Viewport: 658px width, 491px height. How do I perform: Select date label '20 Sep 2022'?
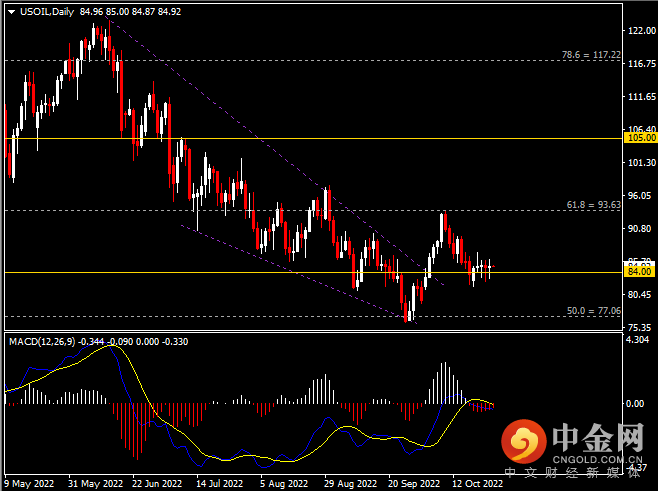click(x=414, y=483)
